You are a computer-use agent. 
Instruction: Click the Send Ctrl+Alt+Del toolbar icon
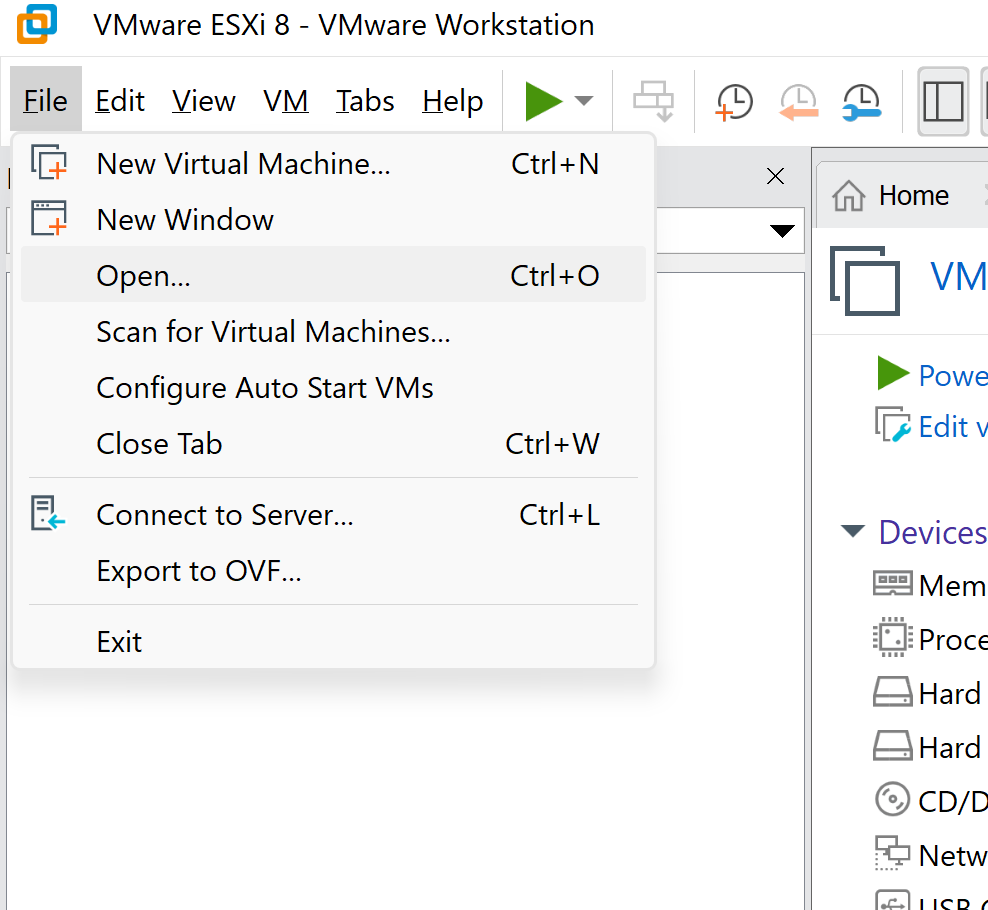point(654,101)
